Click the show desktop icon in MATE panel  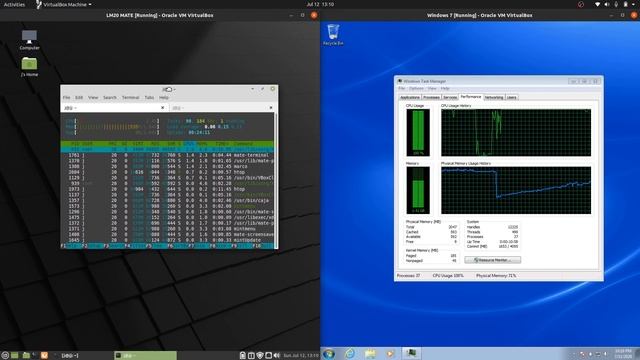(15, 356)
